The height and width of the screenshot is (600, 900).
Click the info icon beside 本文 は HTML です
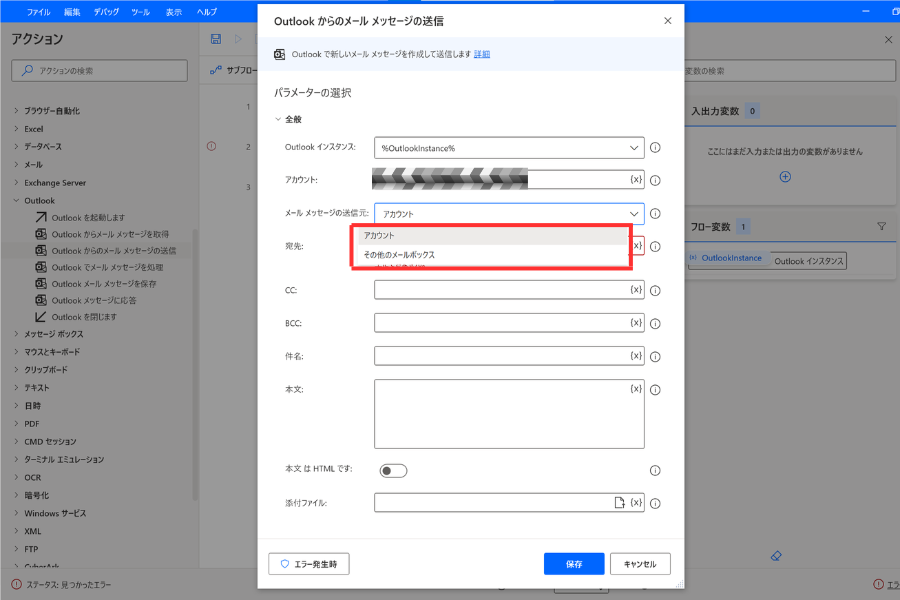(x=655, y=471)
